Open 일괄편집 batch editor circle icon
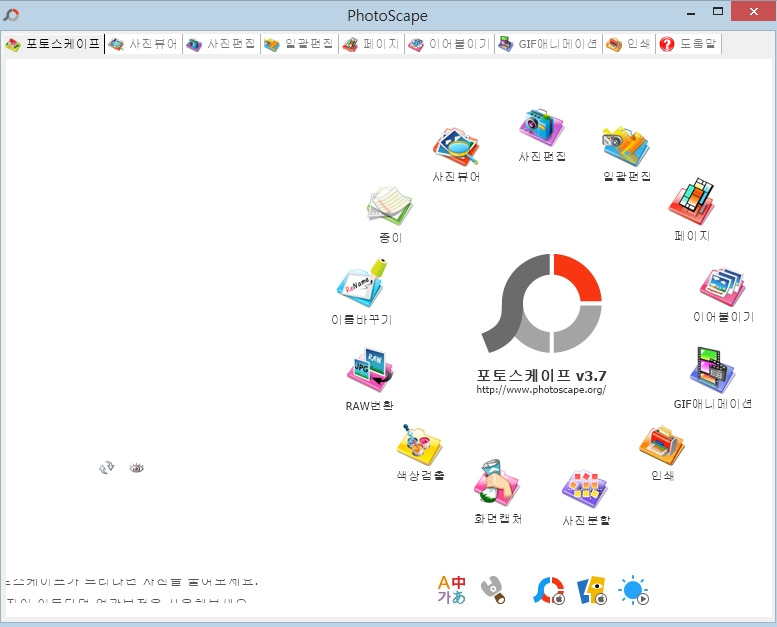This screenshot has width=777, height=627. [x=626, y=147]
